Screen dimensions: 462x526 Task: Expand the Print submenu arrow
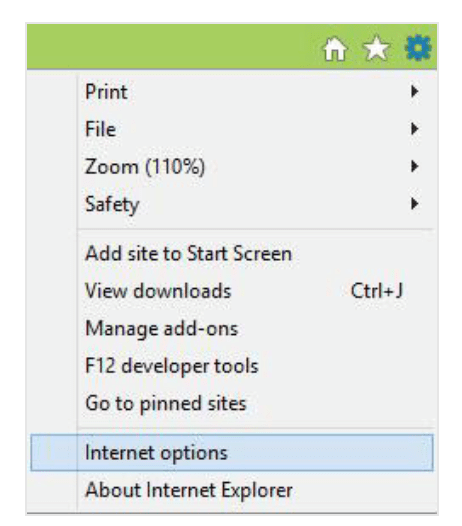click(x=415, y=91)
